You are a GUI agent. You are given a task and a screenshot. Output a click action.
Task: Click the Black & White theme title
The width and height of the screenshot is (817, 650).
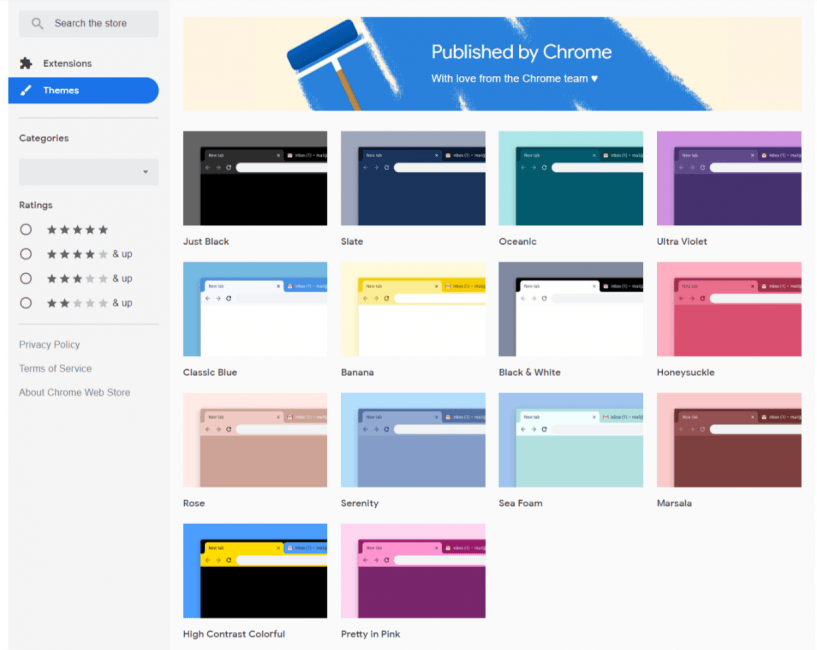[x=529, y=372]
